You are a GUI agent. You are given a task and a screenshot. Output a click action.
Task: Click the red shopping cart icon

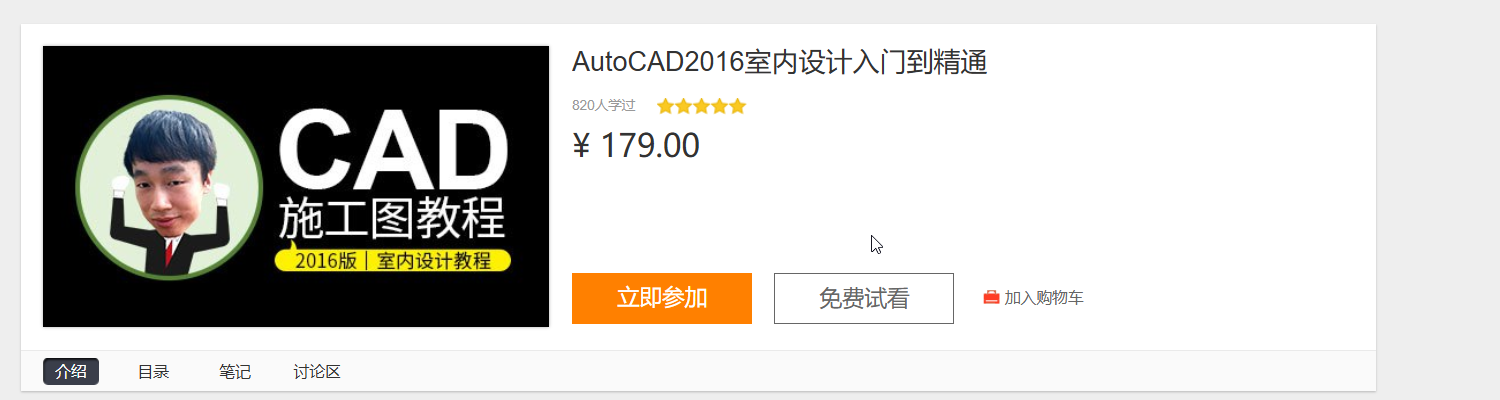point(991,297)
